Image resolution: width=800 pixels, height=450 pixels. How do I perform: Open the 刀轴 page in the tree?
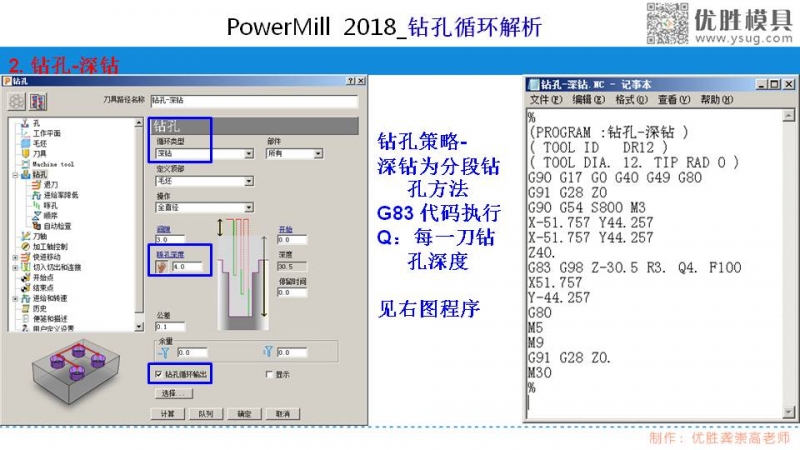pyautogui.click(x=40, y=236)
